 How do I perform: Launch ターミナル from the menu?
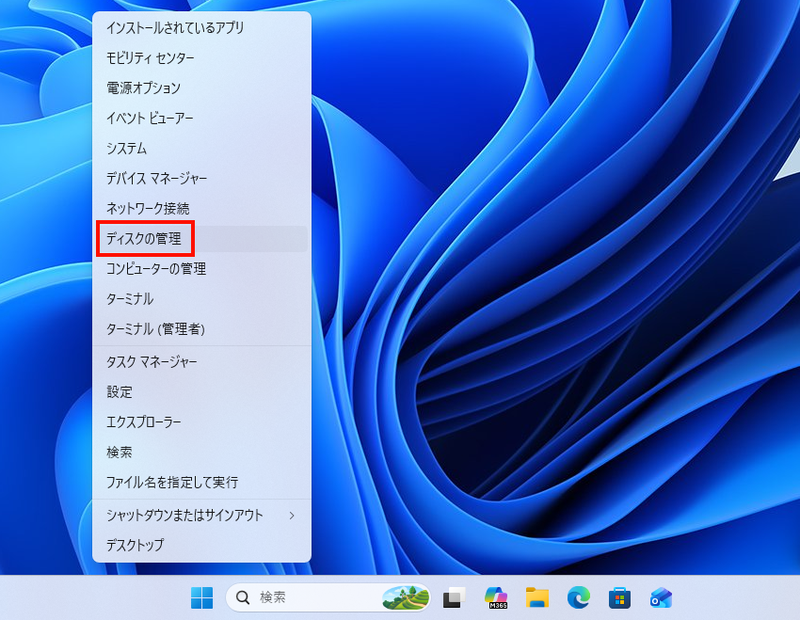click(x=202, y=299)
